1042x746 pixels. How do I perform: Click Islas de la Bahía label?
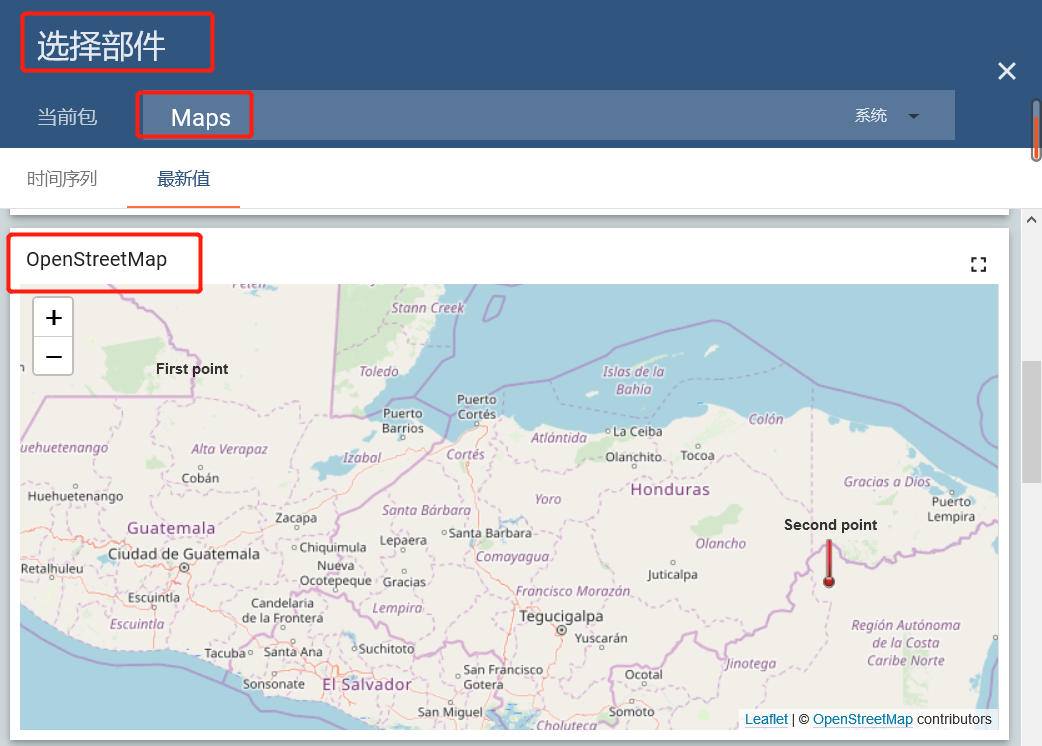[633, 381]
